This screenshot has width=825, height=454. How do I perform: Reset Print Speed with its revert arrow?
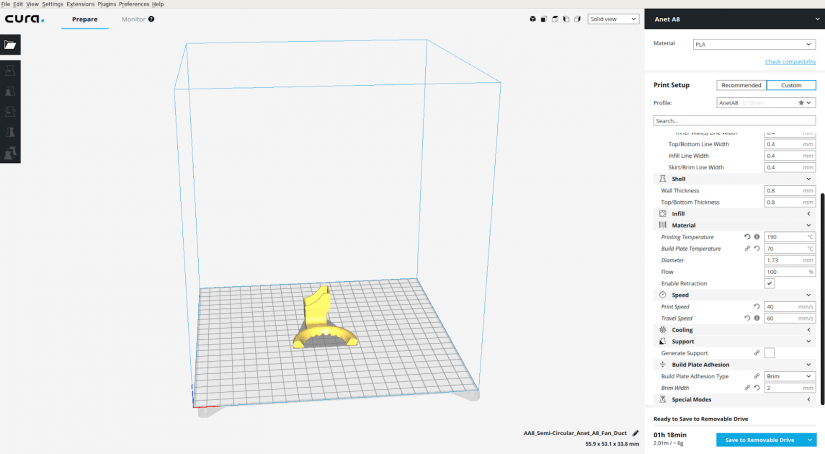pos(757,307)
